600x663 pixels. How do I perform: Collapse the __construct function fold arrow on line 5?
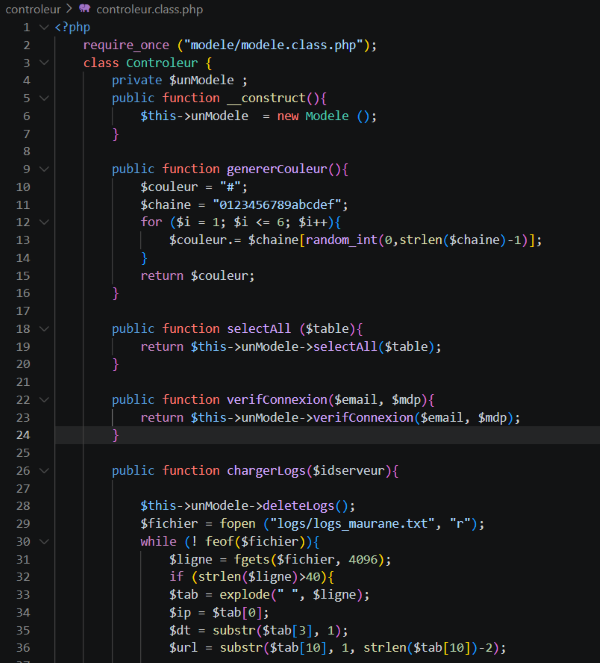(44, 98)
